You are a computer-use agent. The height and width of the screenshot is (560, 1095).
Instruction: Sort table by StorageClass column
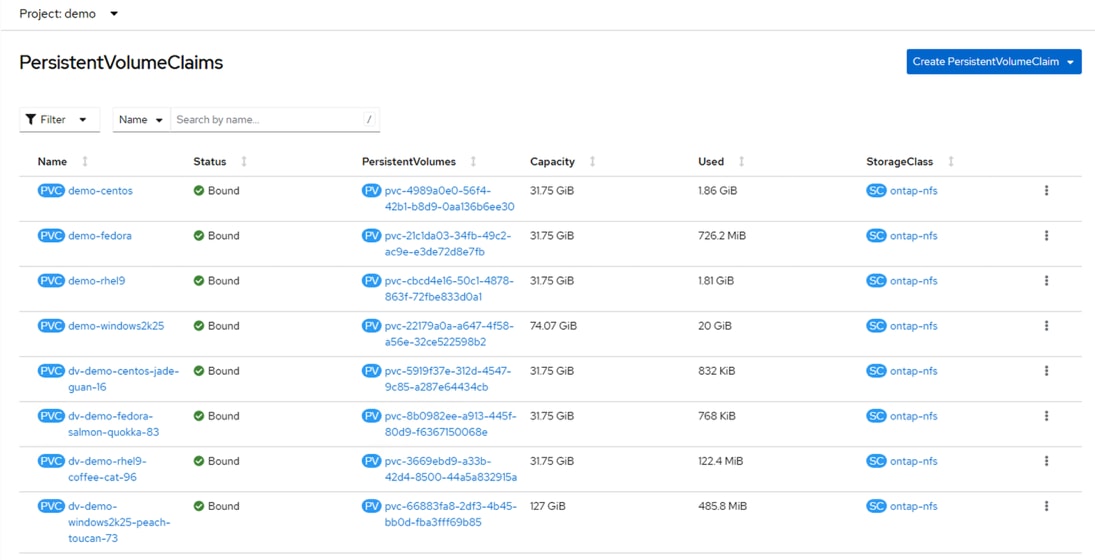899,161
